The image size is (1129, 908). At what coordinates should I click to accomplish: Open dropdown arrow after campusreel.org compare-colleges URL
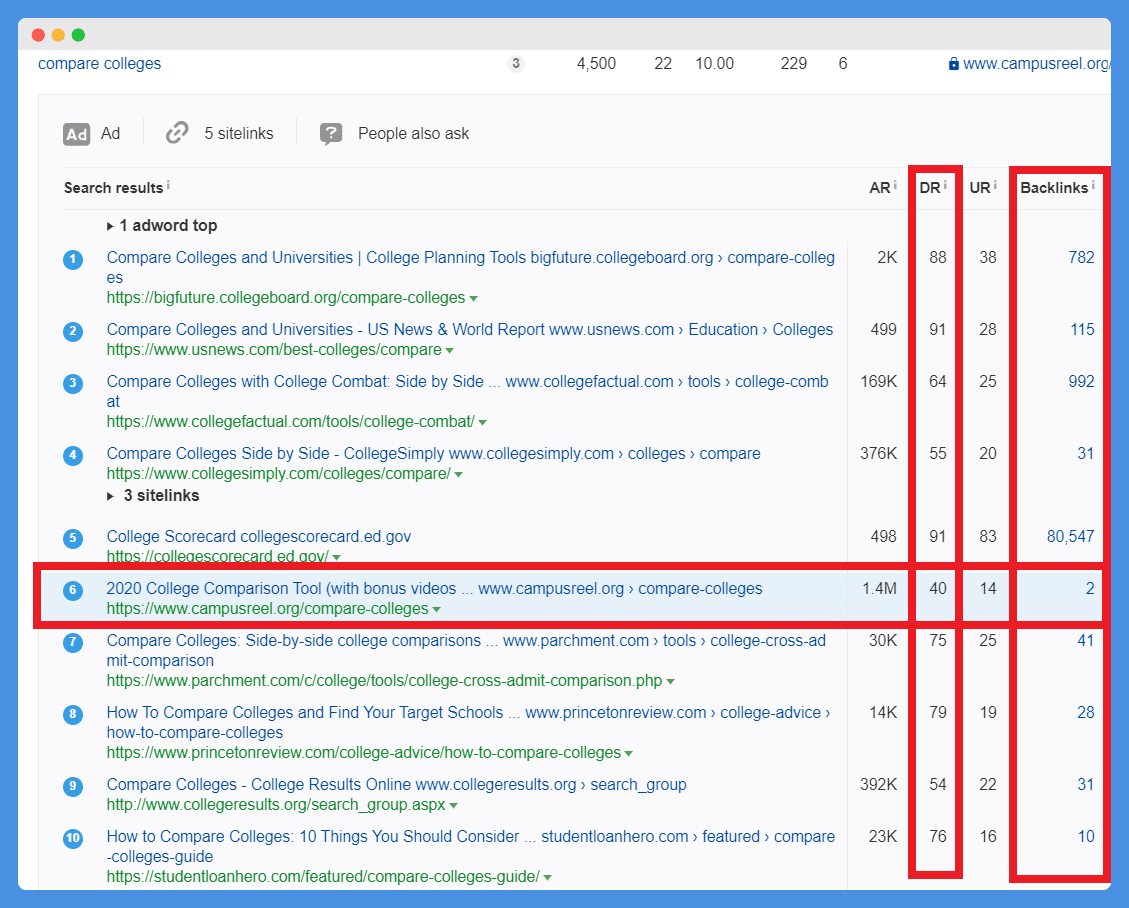tap(436, 610)
